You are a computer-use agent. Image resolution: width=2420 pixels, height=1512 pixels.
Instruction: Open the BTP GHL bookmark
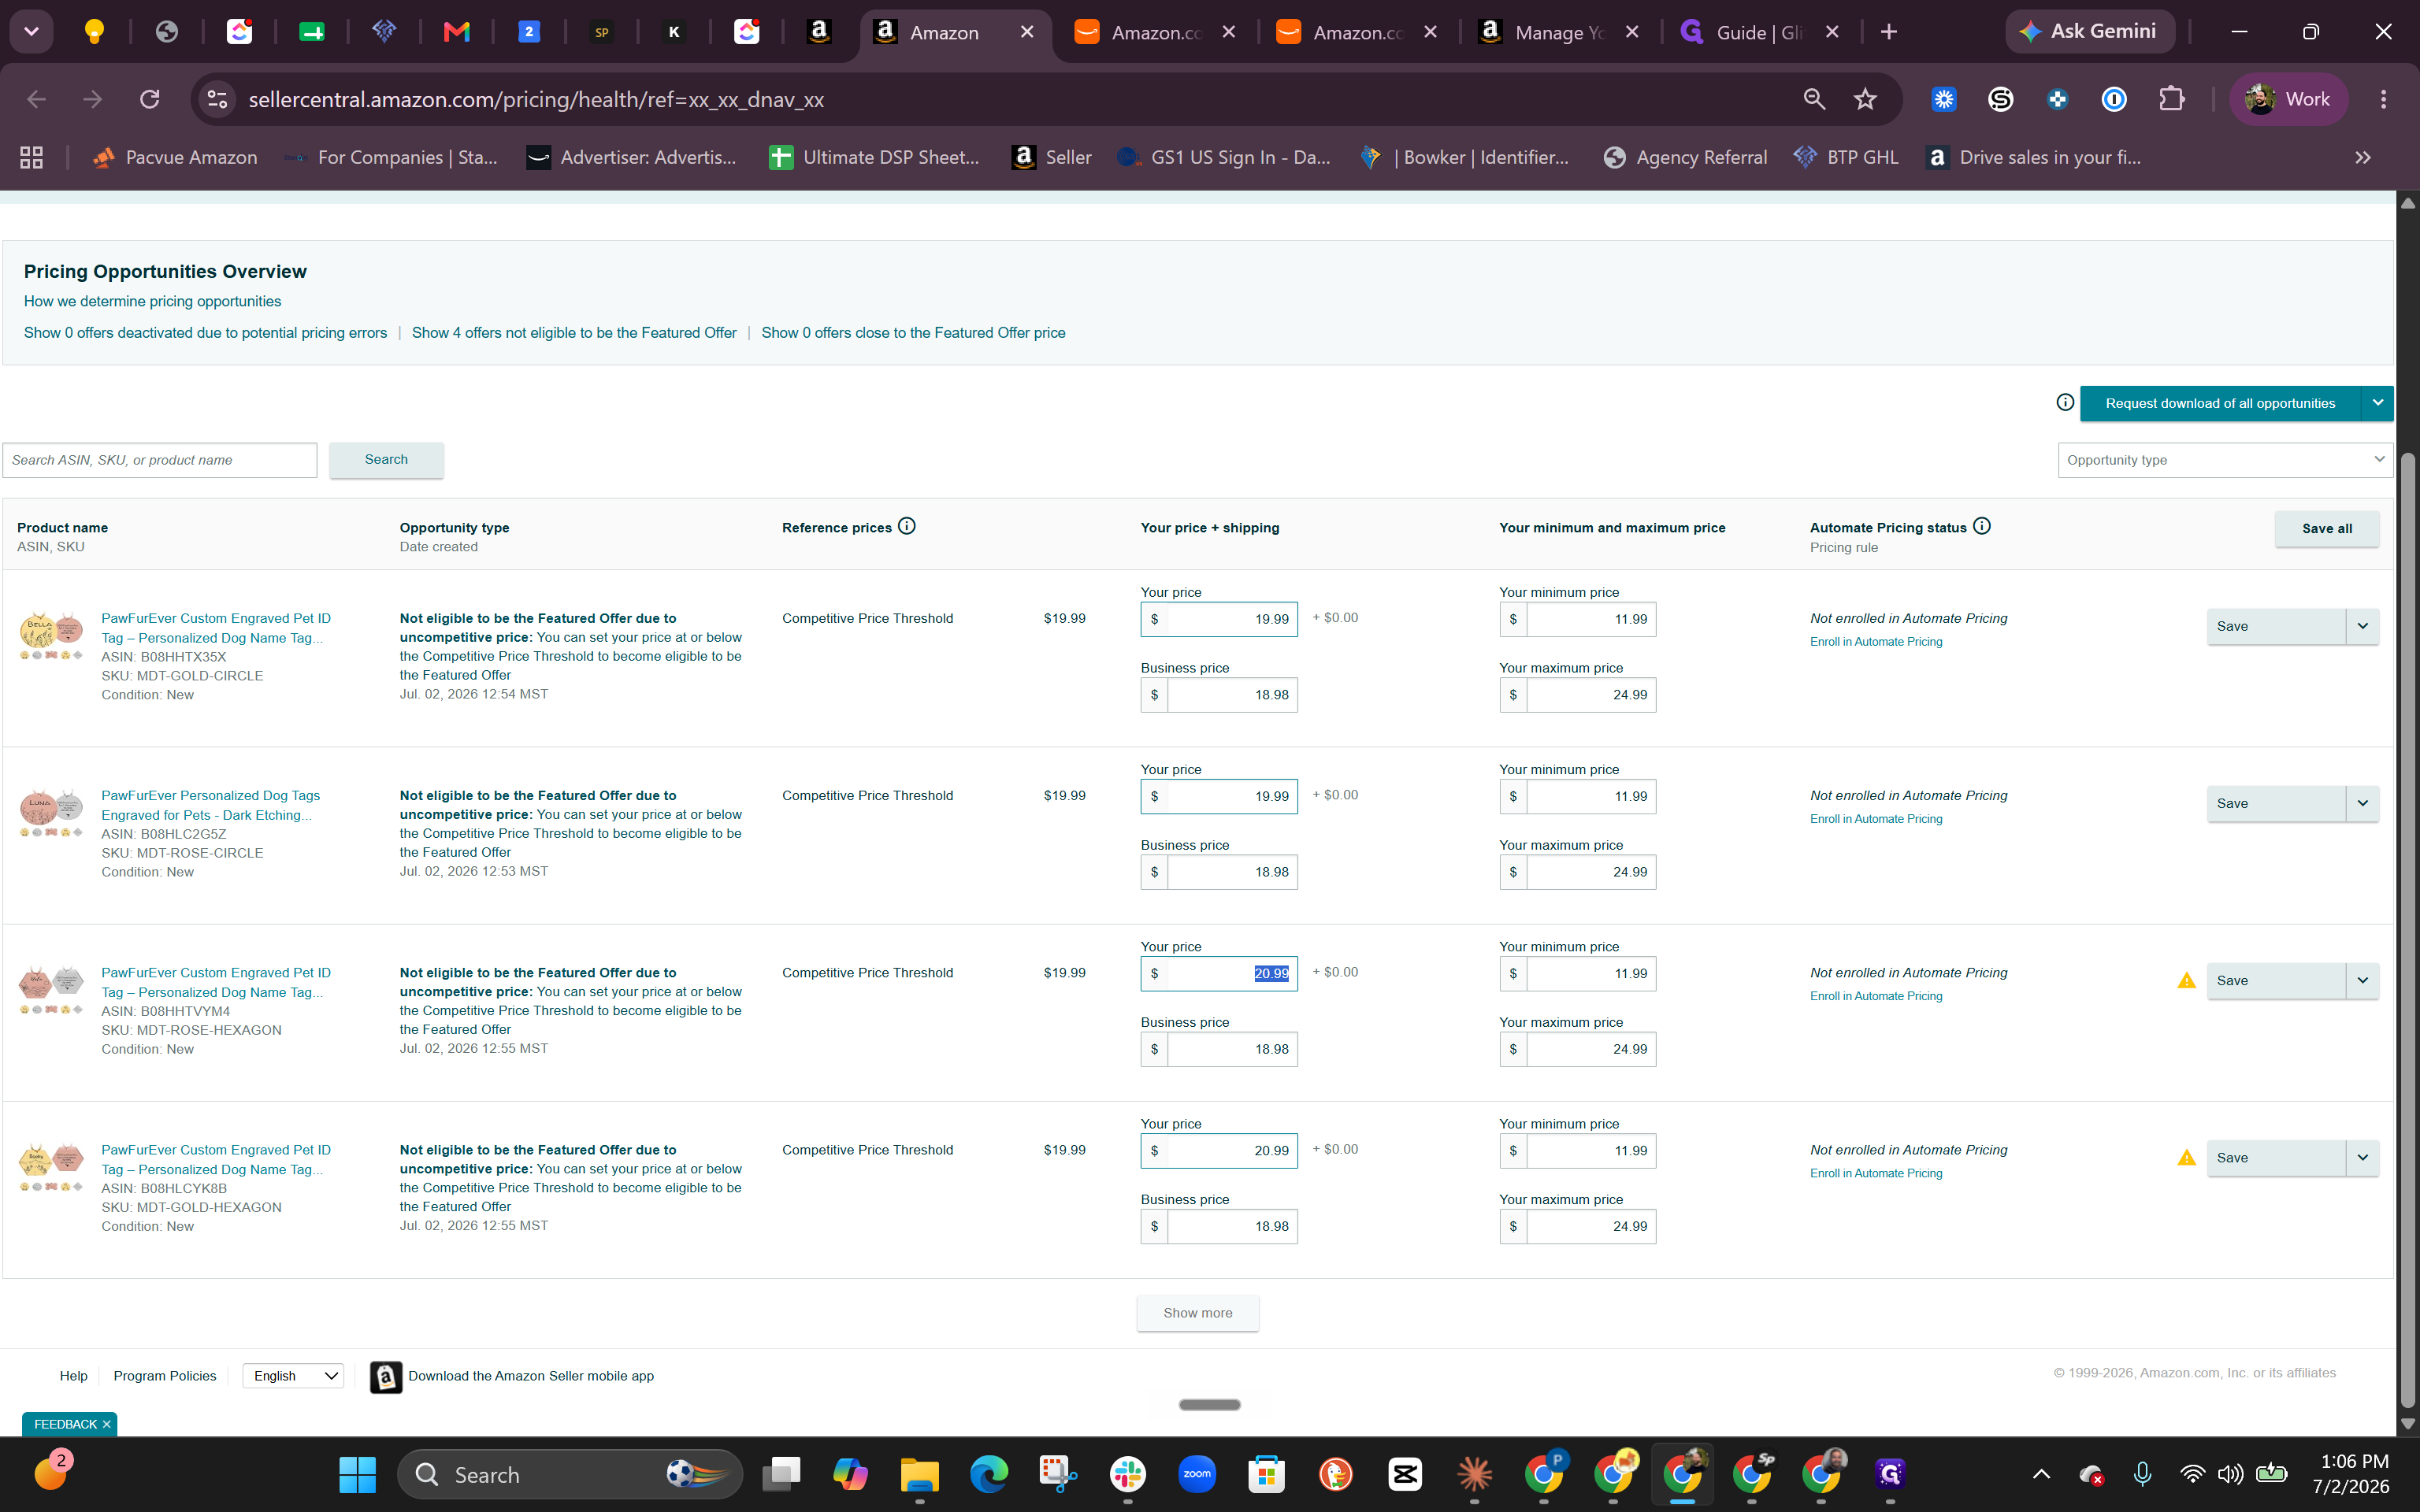coord(1846,157)
